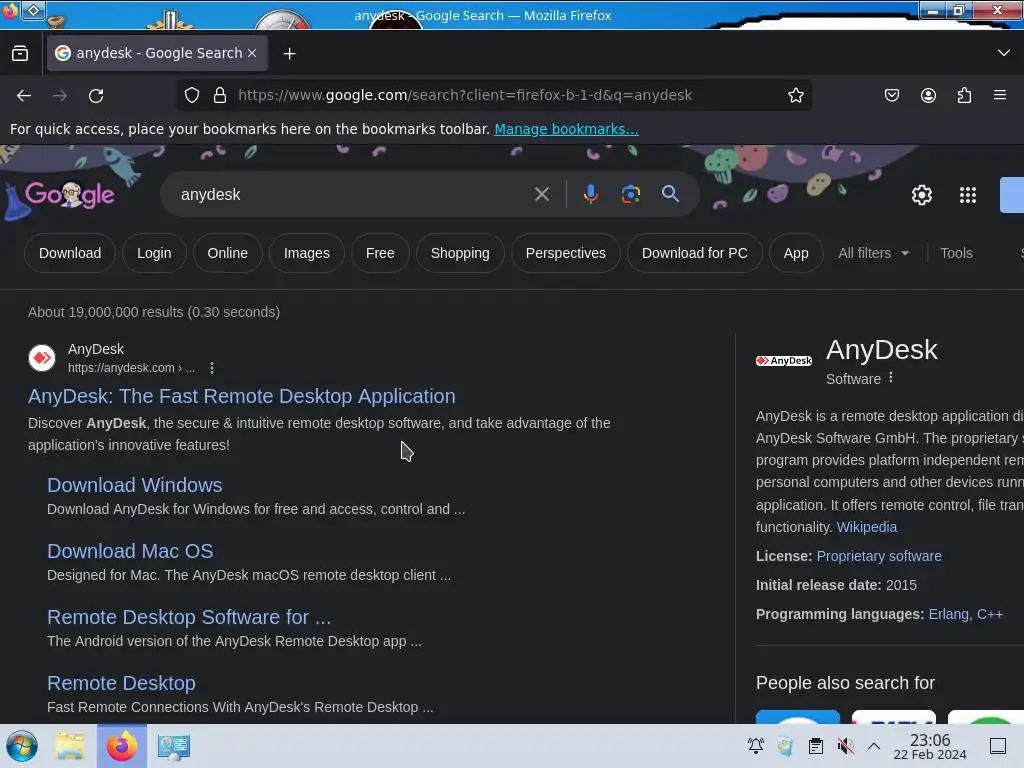Select the Login filter chip
Screen dimensions: 1024x768
[x=154, y=253]
